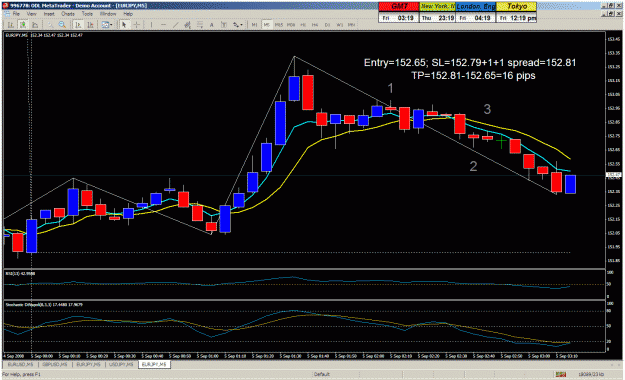The image size is (625, 380).
Task: Open the Tools menu
Action: coord(87,14)
